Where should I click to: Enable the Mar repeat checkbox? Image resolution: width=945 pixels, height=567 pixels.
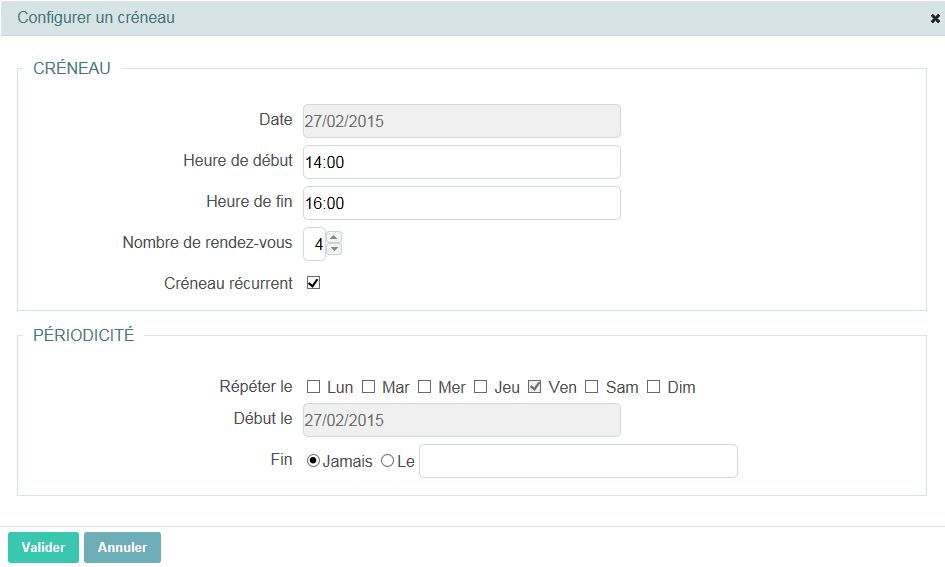click(368, 387)
